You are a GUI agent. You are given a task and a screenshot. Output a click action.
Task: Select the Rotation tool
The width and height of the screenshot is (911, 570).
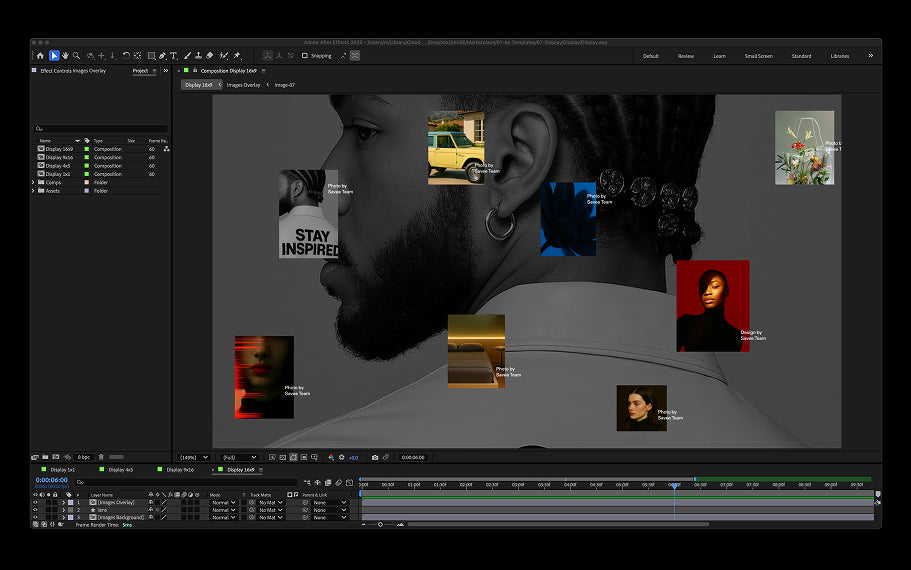tap(126, 56)
